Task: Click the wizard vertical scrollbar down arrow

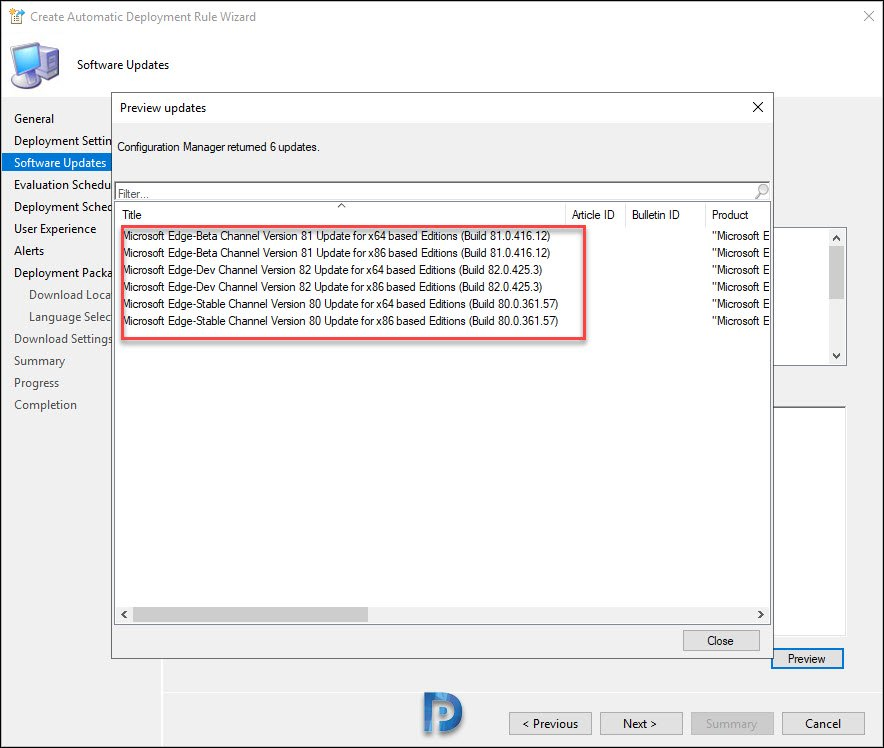Action: coord(837,356)
